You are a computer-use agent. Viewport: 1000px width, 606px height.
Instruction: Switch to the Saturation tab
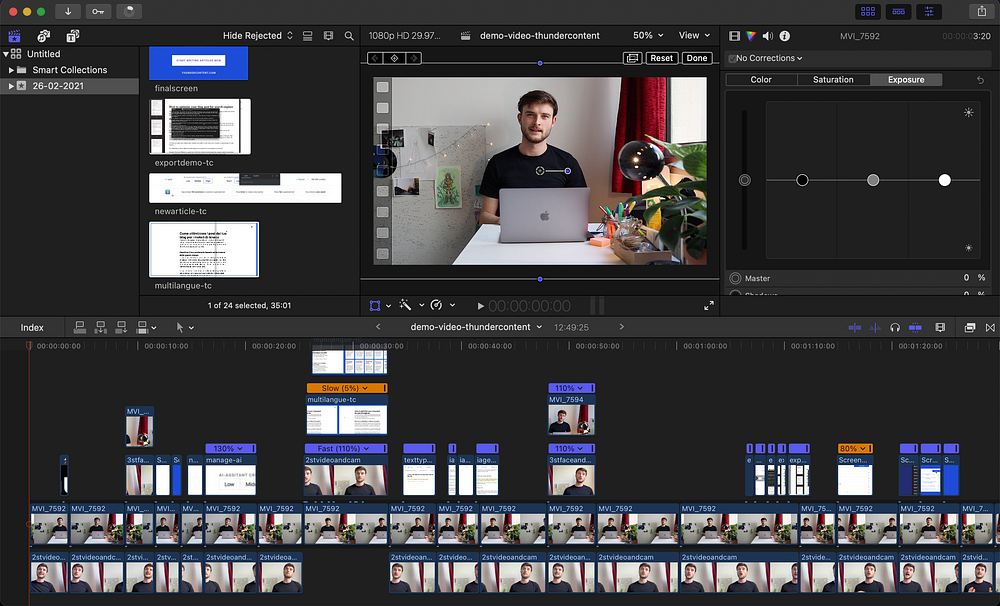pos(833,79)
